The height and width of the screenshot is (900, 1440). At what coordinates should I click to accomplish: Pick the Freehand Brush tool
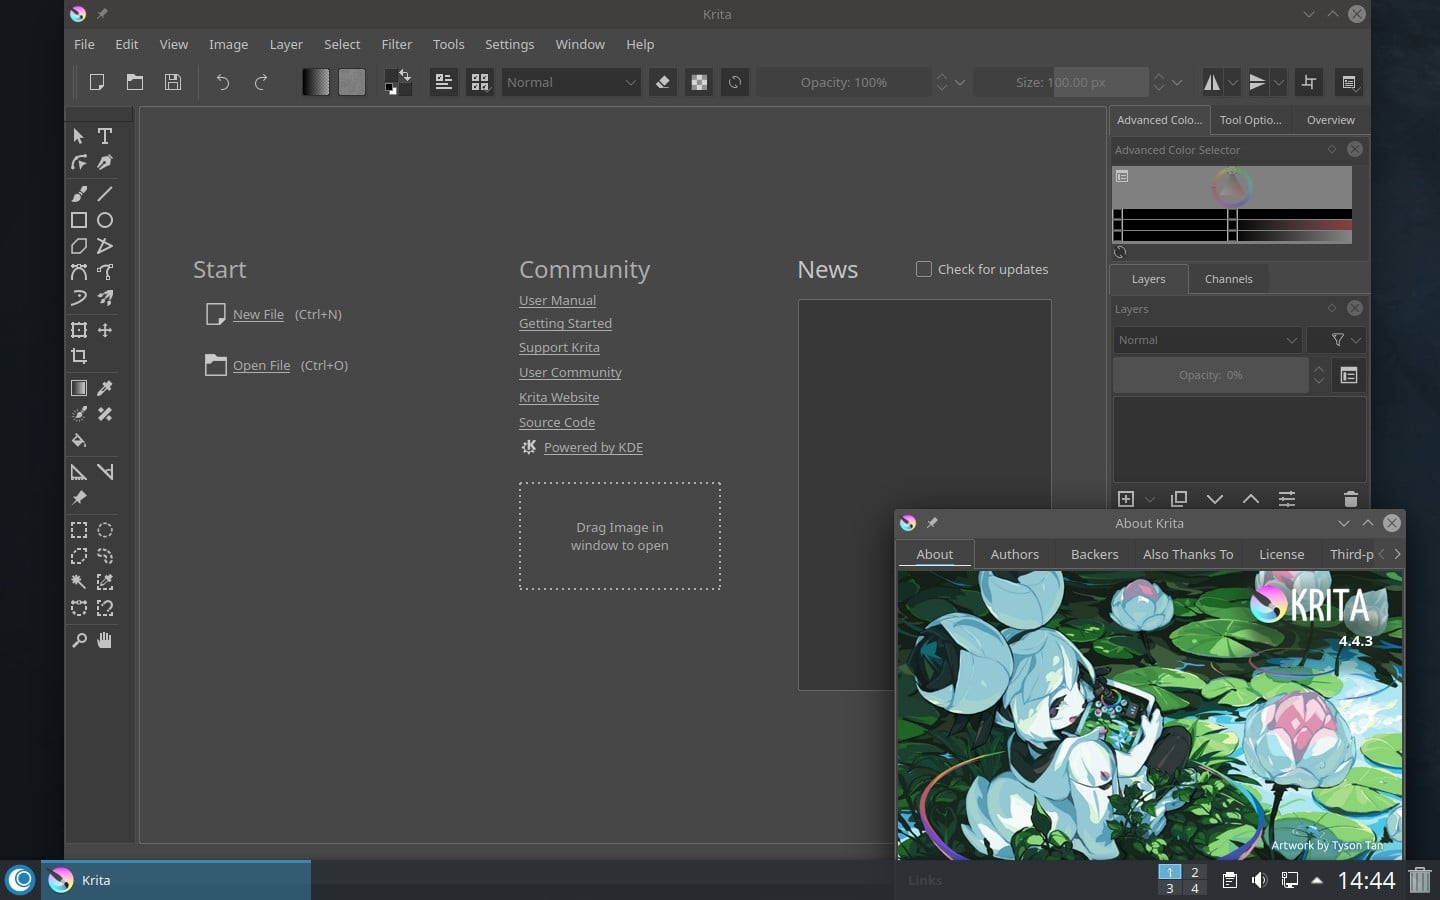click(x=79, y=194)
